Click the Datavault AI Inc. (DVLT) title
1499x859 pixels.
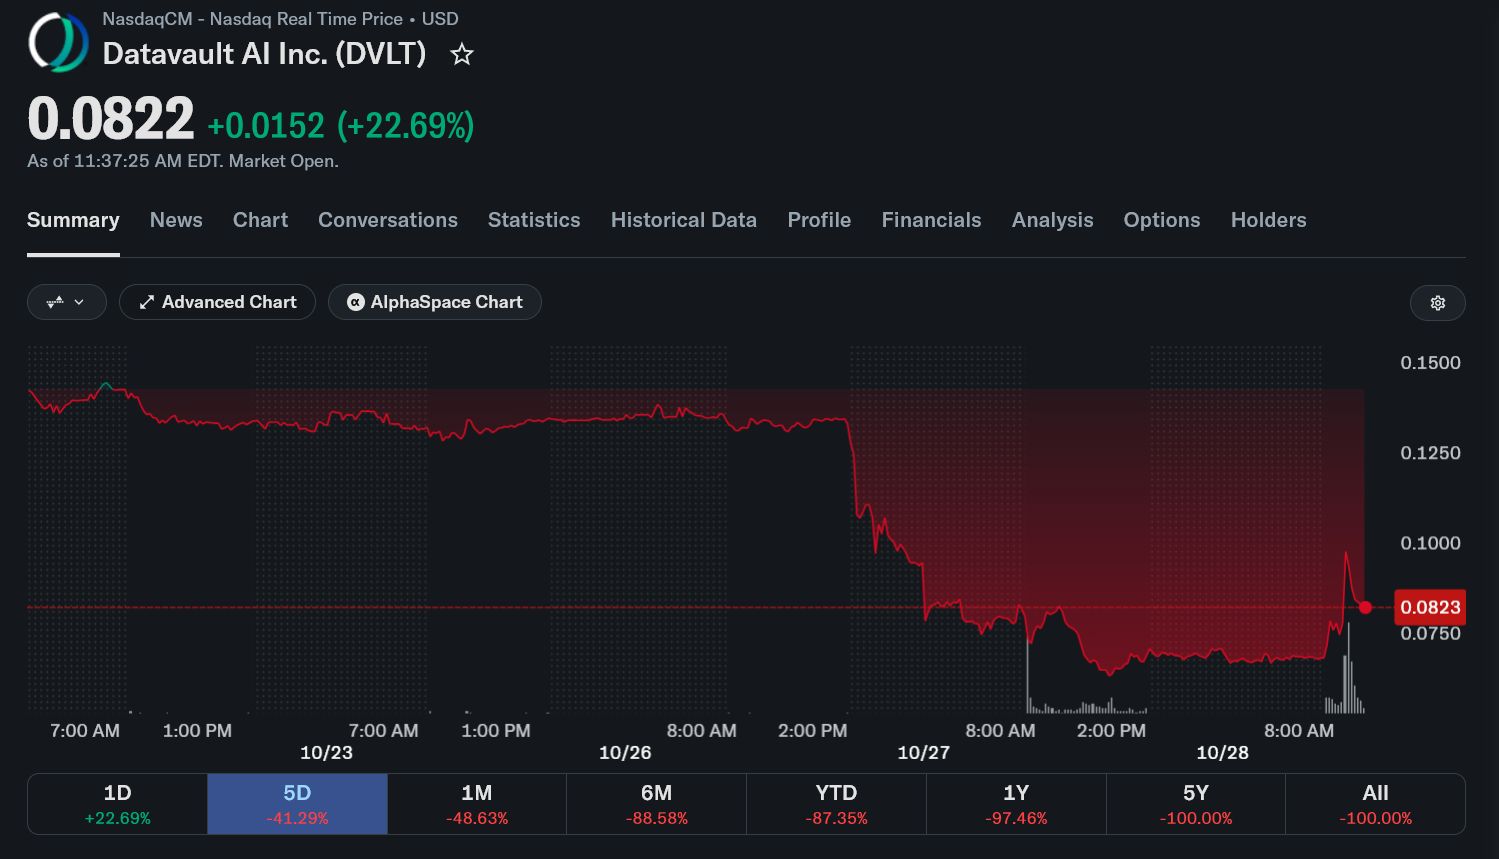[x=265, y=54]
